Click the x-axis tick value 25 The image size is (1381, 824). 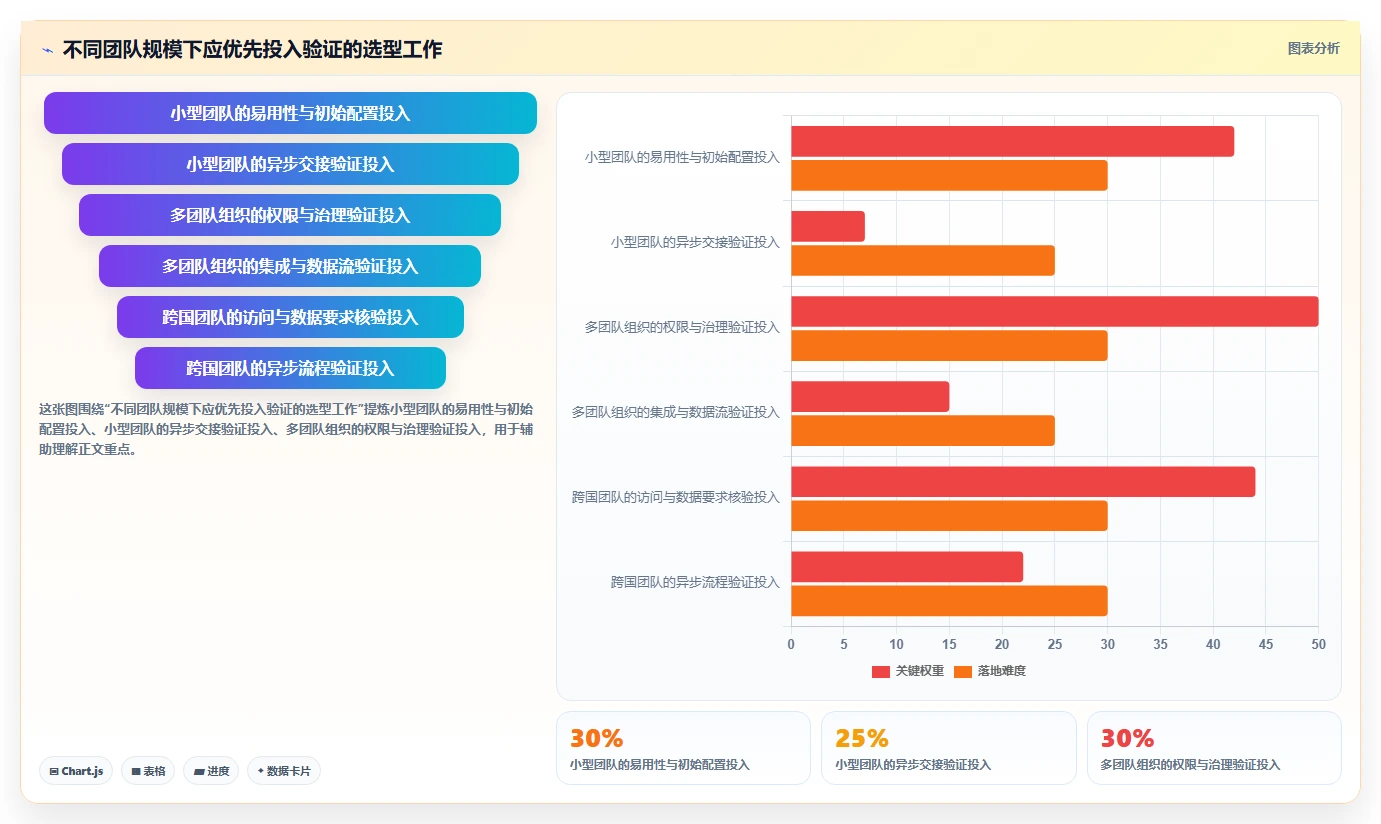1055,645
